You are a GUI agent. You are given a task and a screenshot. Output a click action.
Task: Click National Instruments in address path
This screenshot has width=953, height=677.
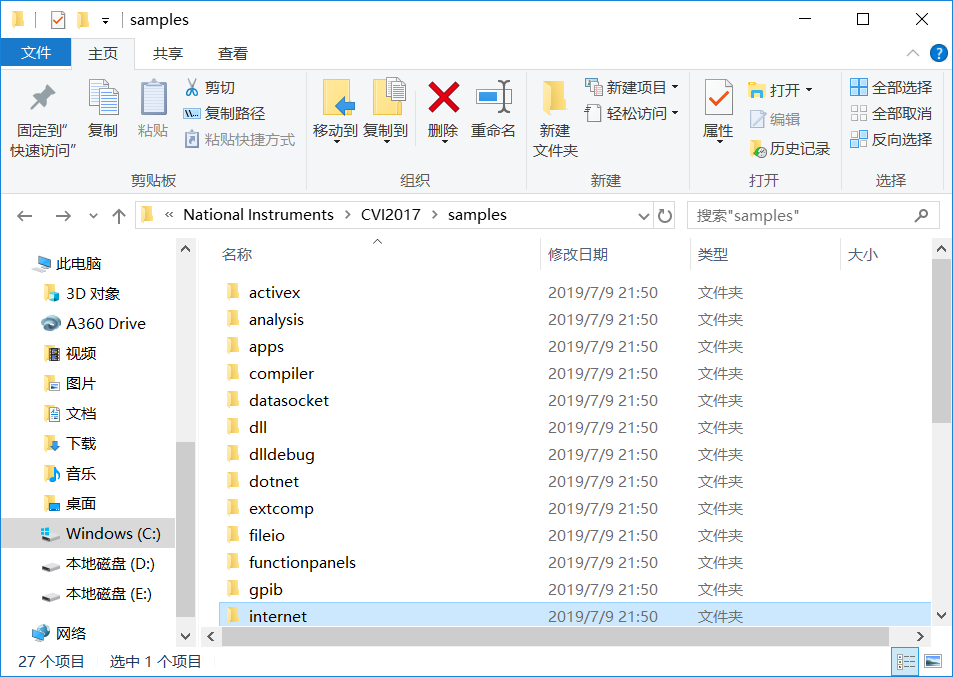click(258, 215)
